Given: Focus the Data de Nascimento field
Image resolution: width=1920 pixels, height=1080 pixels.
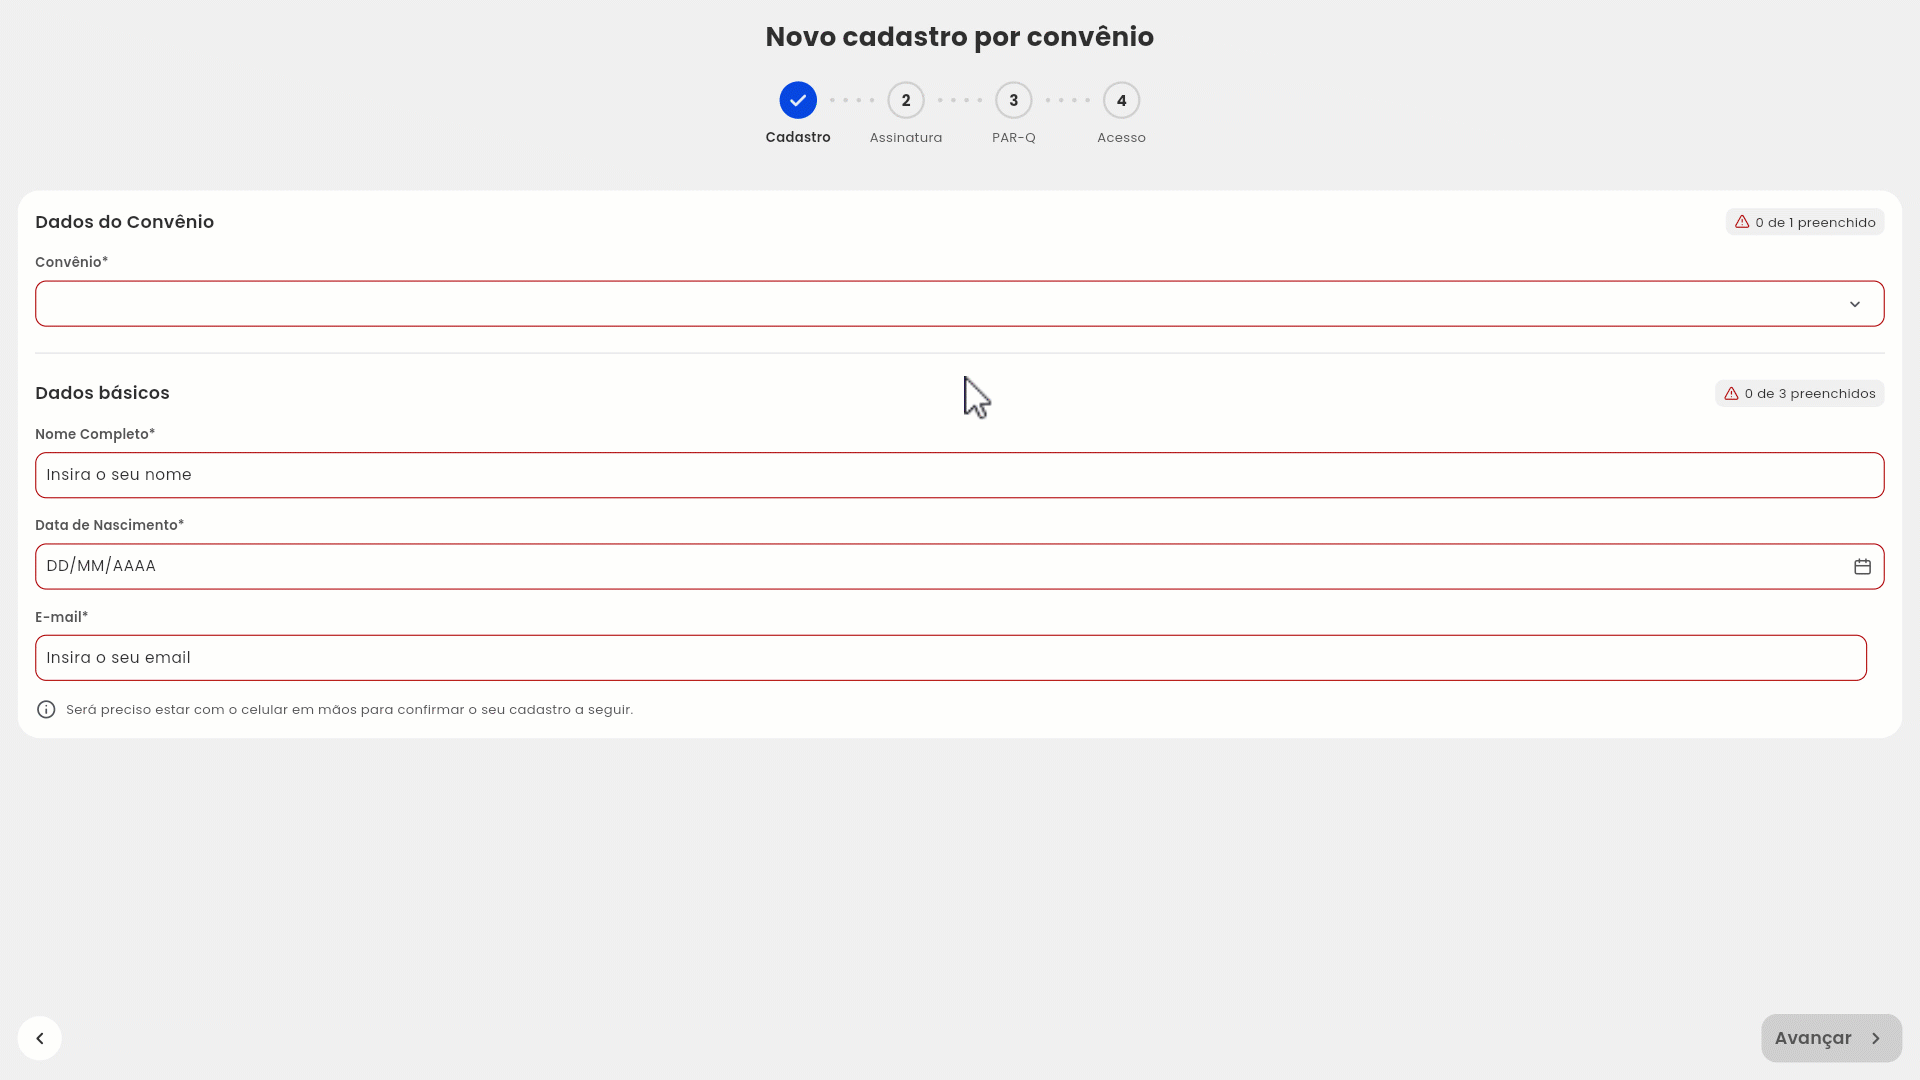Looking at the screenshot, I should [x=940, y=567].
